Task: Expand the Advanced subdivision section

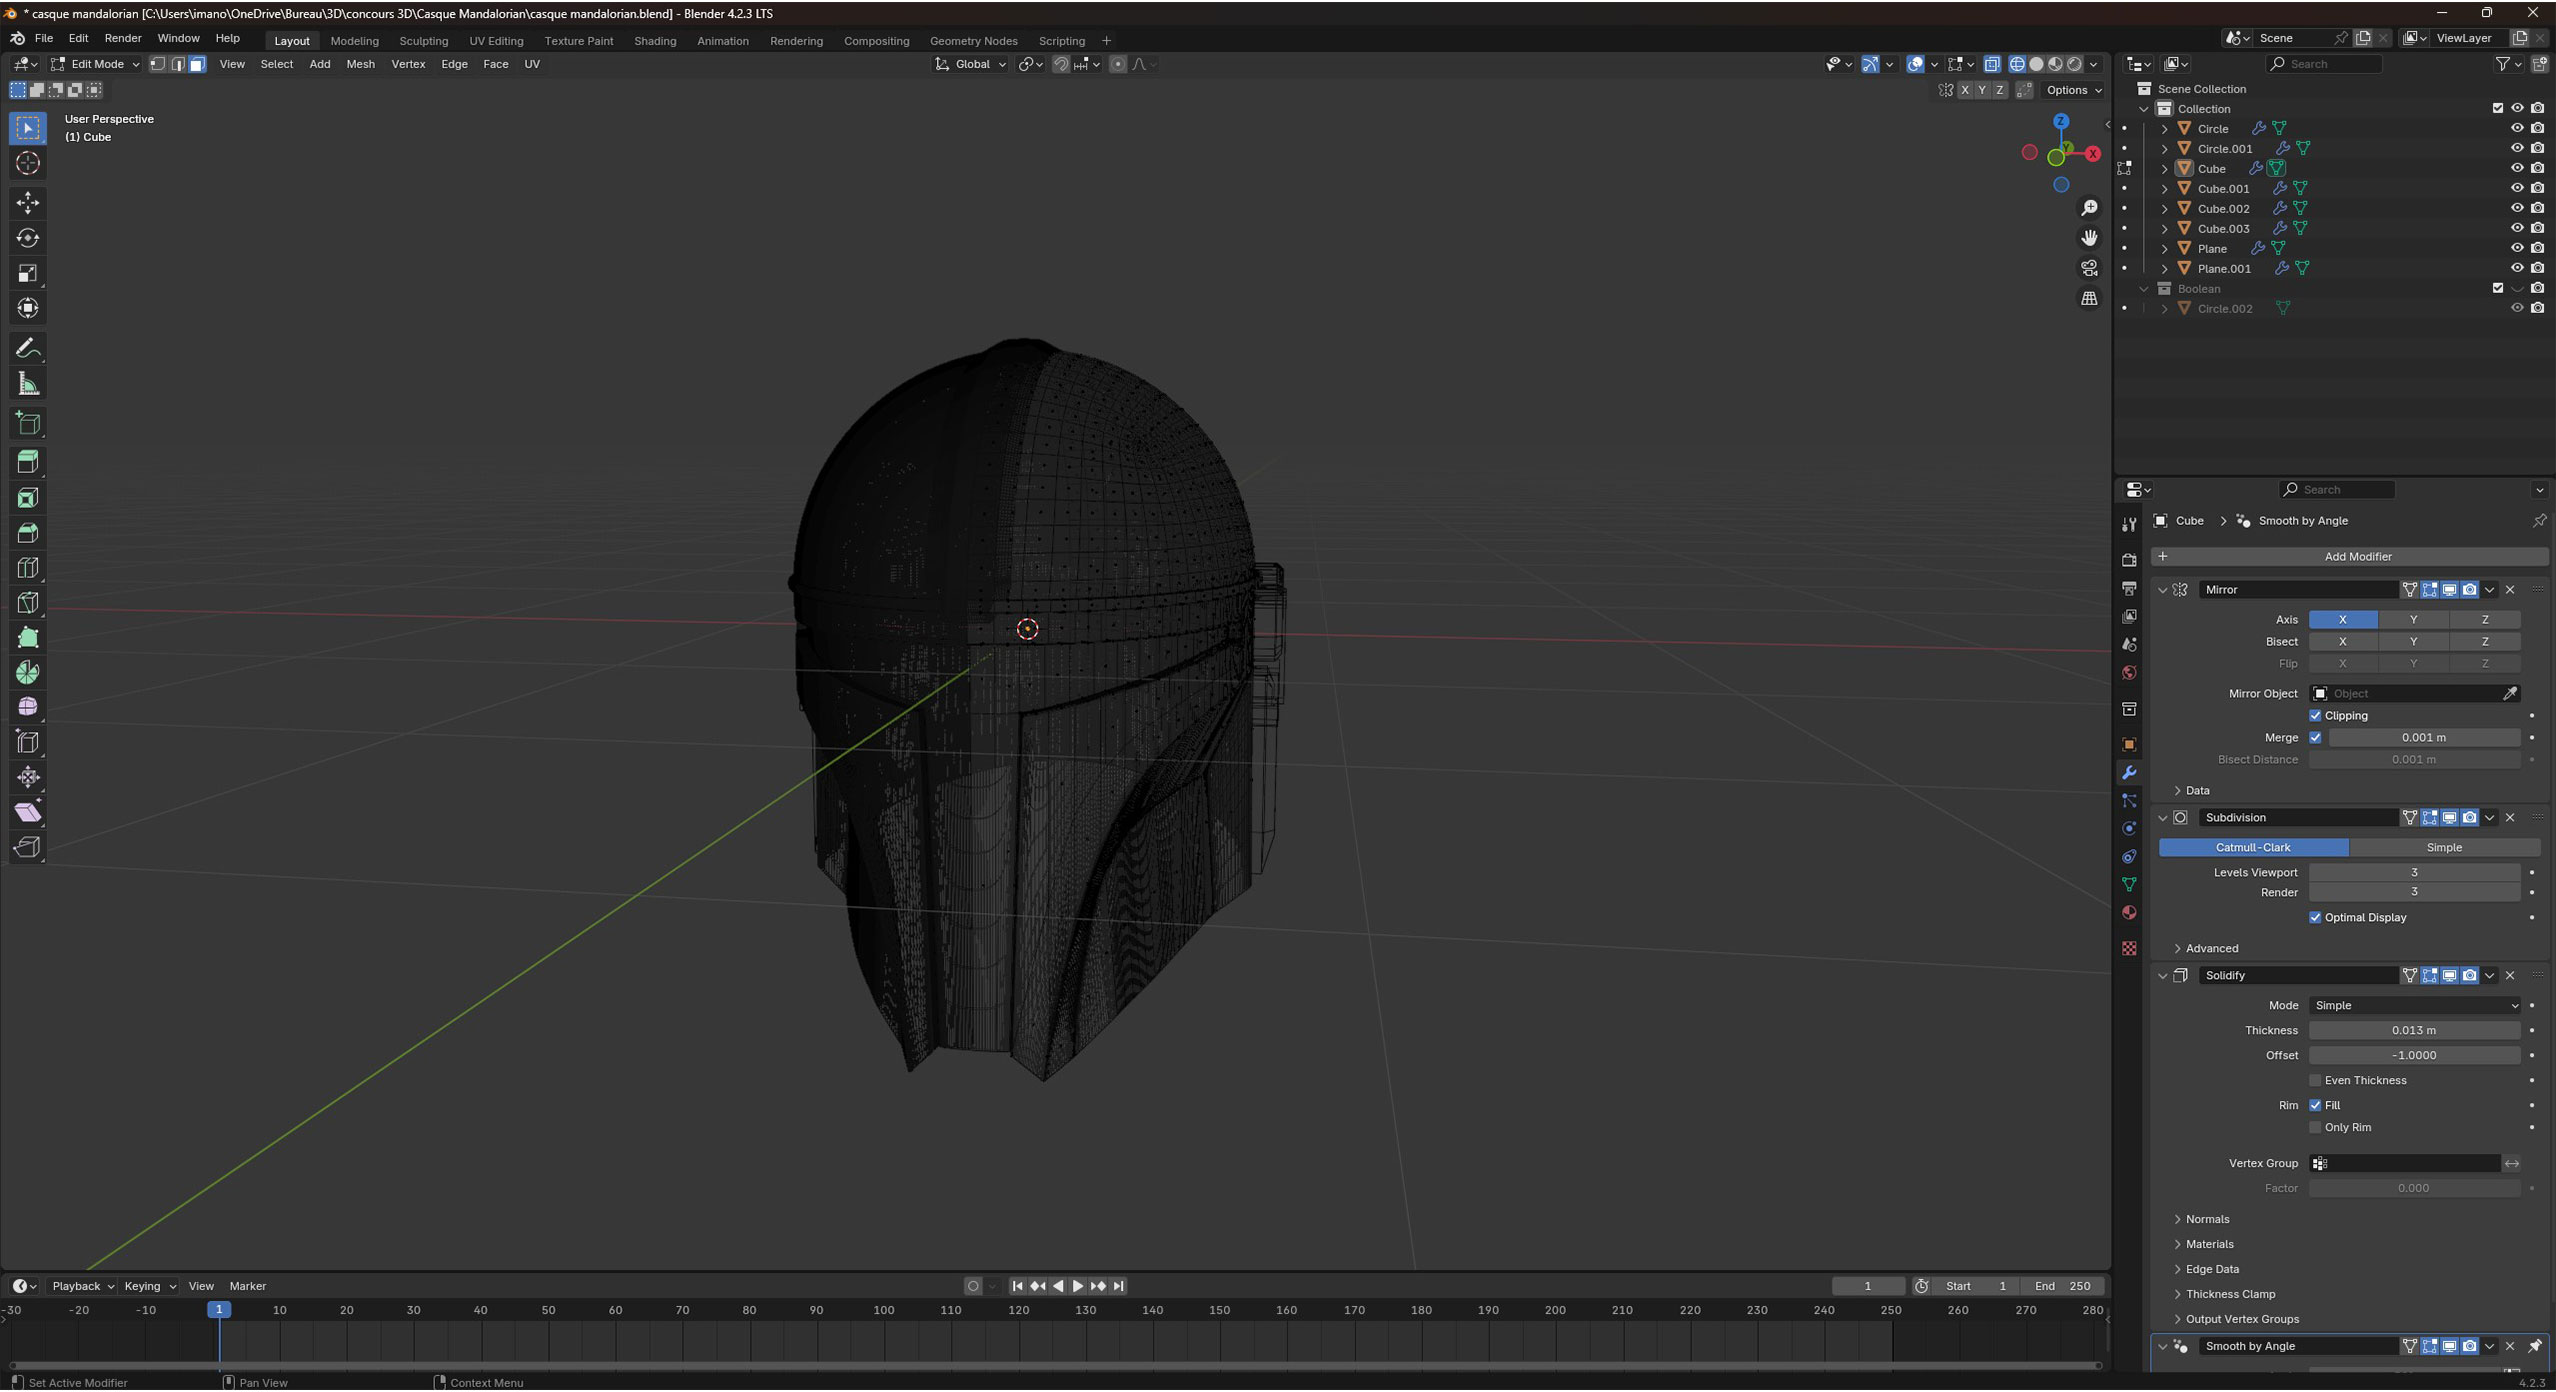Action: [2211, 948]
